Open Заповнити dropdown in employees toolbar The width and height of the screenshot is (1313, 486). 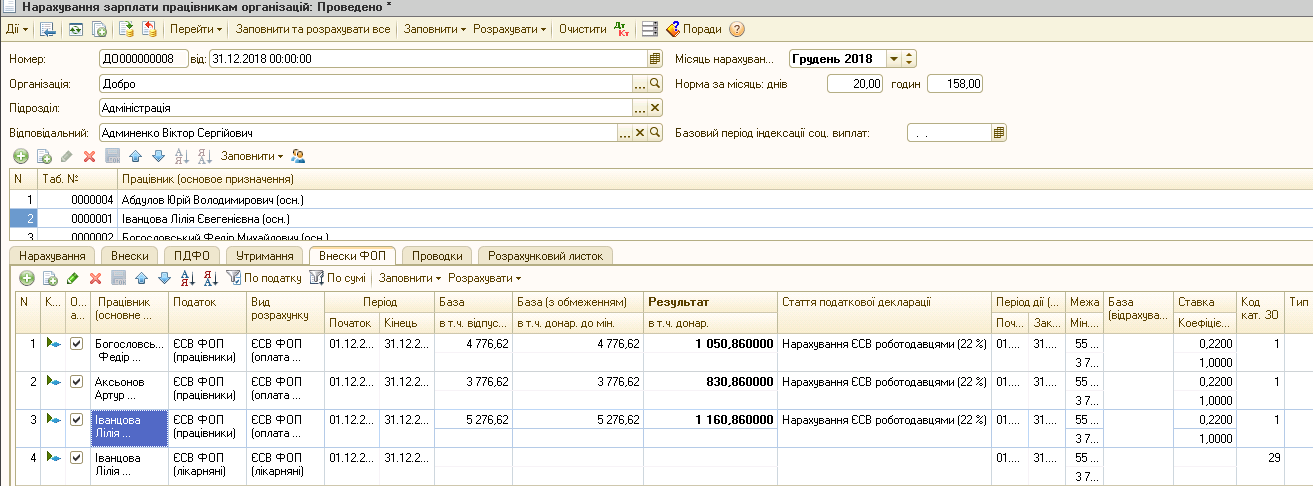tap(252, 156)
